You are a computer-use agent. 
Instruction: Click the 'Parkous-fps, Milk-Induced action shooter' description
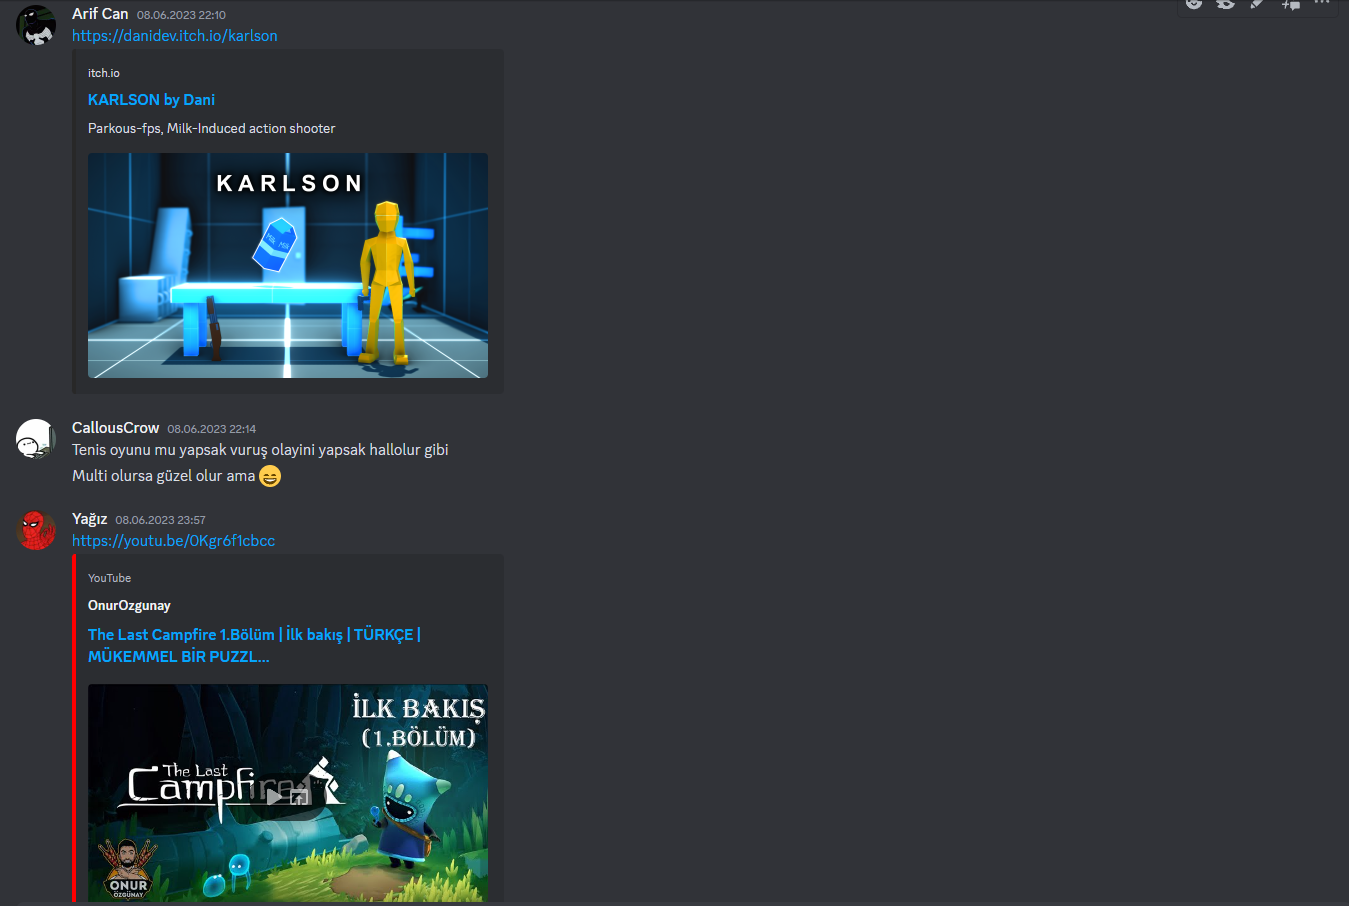[x=212, y=129]
